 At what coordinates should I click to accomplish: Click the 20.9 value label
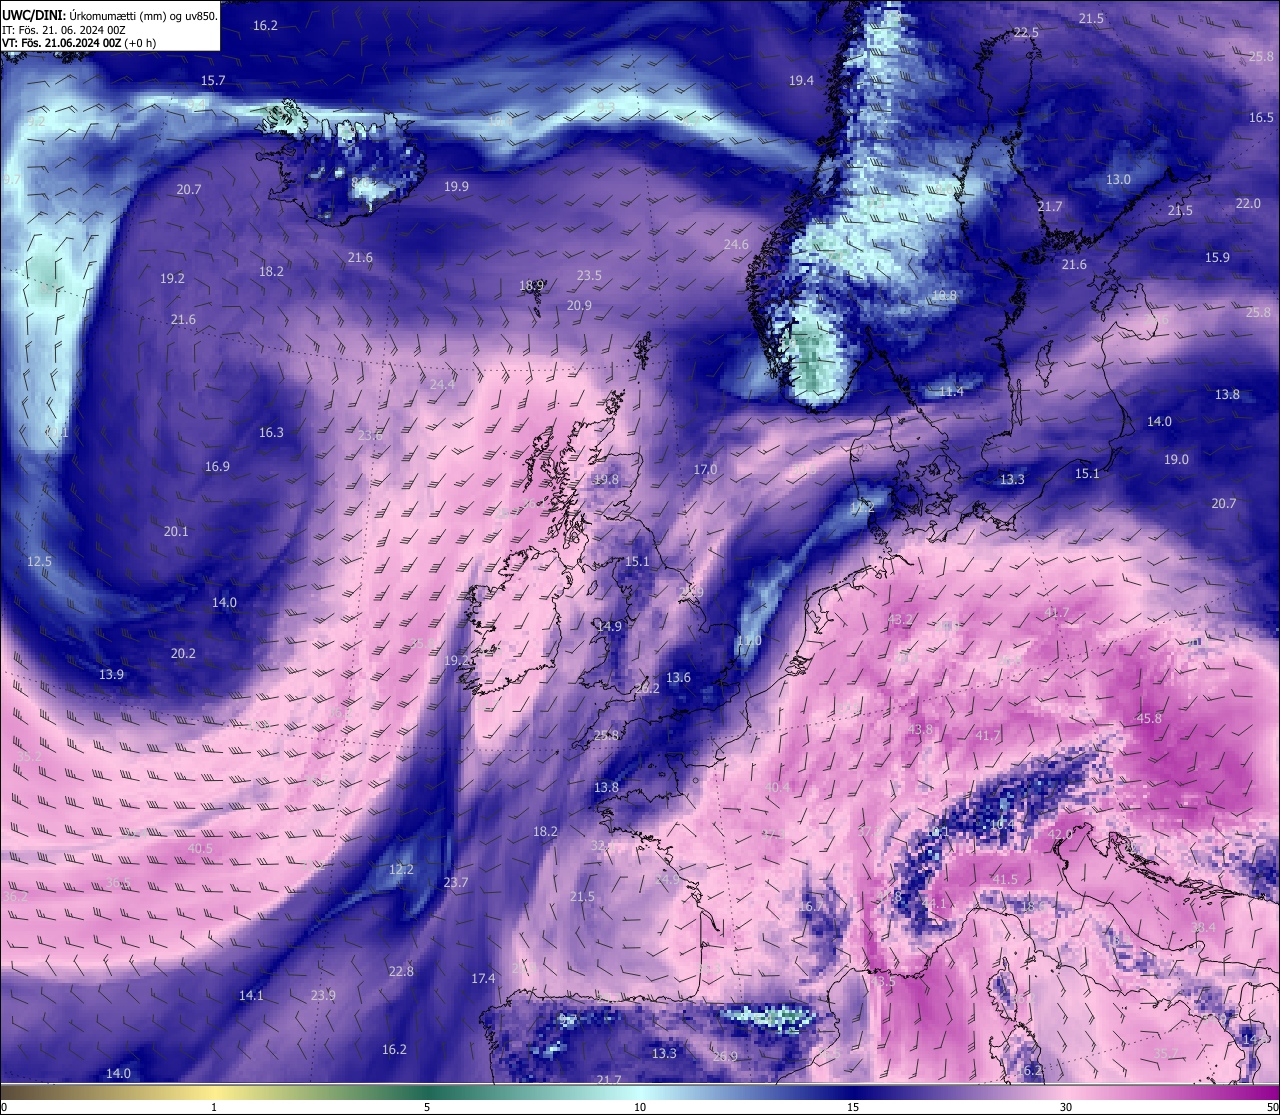click(579, 305)
